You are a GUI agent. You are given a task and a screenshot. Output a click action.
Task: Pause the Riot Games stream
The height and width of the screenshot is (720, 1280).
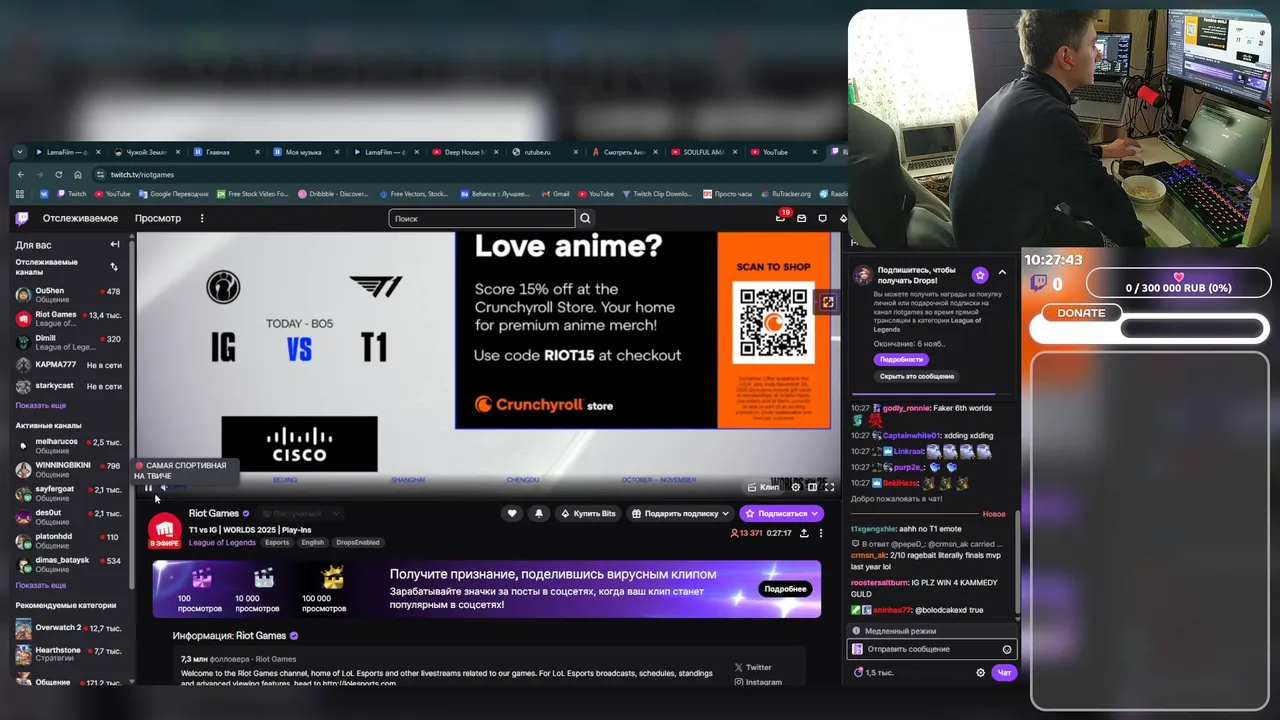148,487
